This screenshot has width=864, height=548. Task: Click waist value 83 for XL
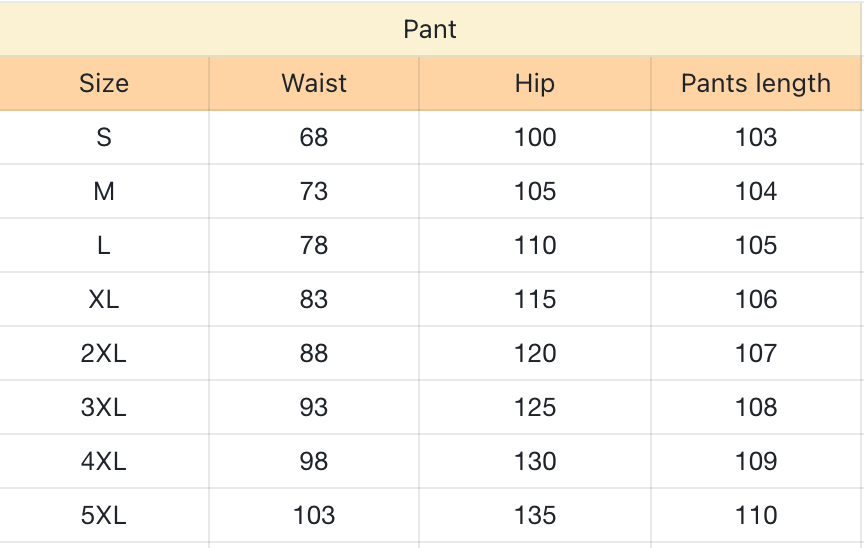point(314,299)
